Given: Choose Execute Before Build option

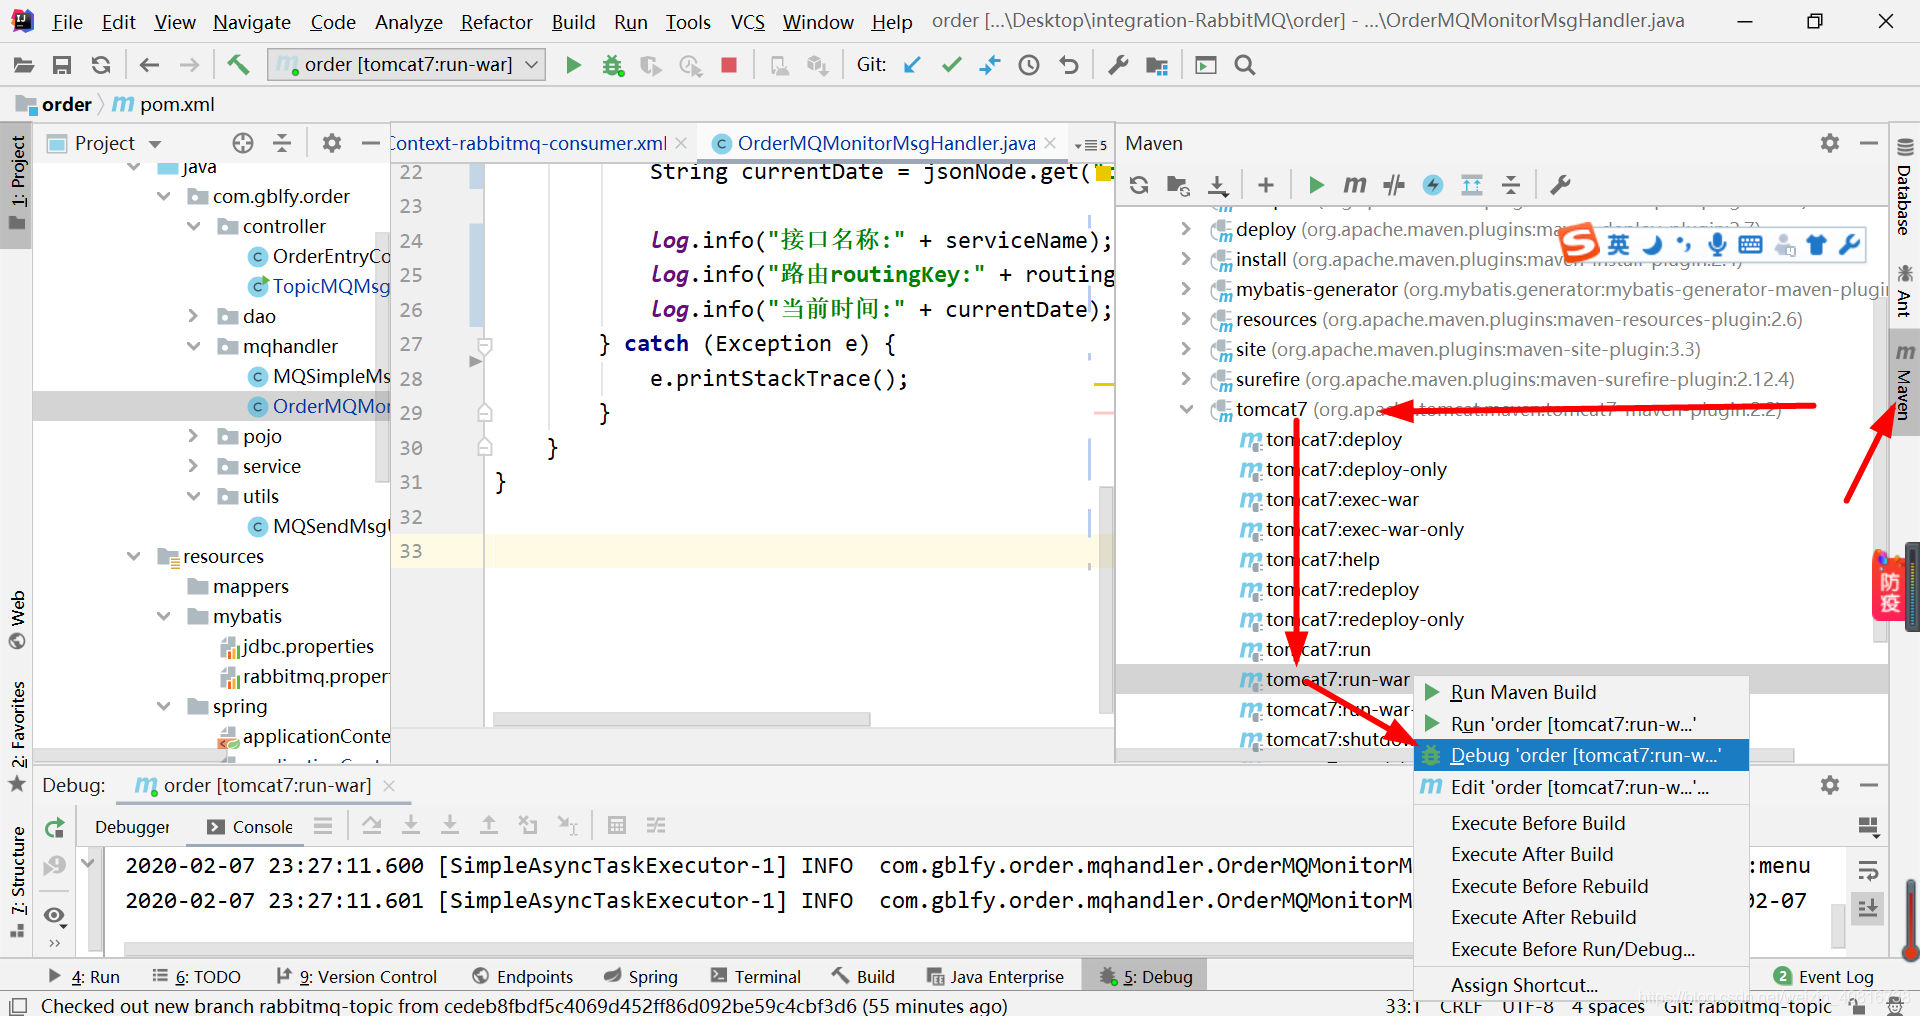Looking at the screenshot, I should pos(1581,823).
